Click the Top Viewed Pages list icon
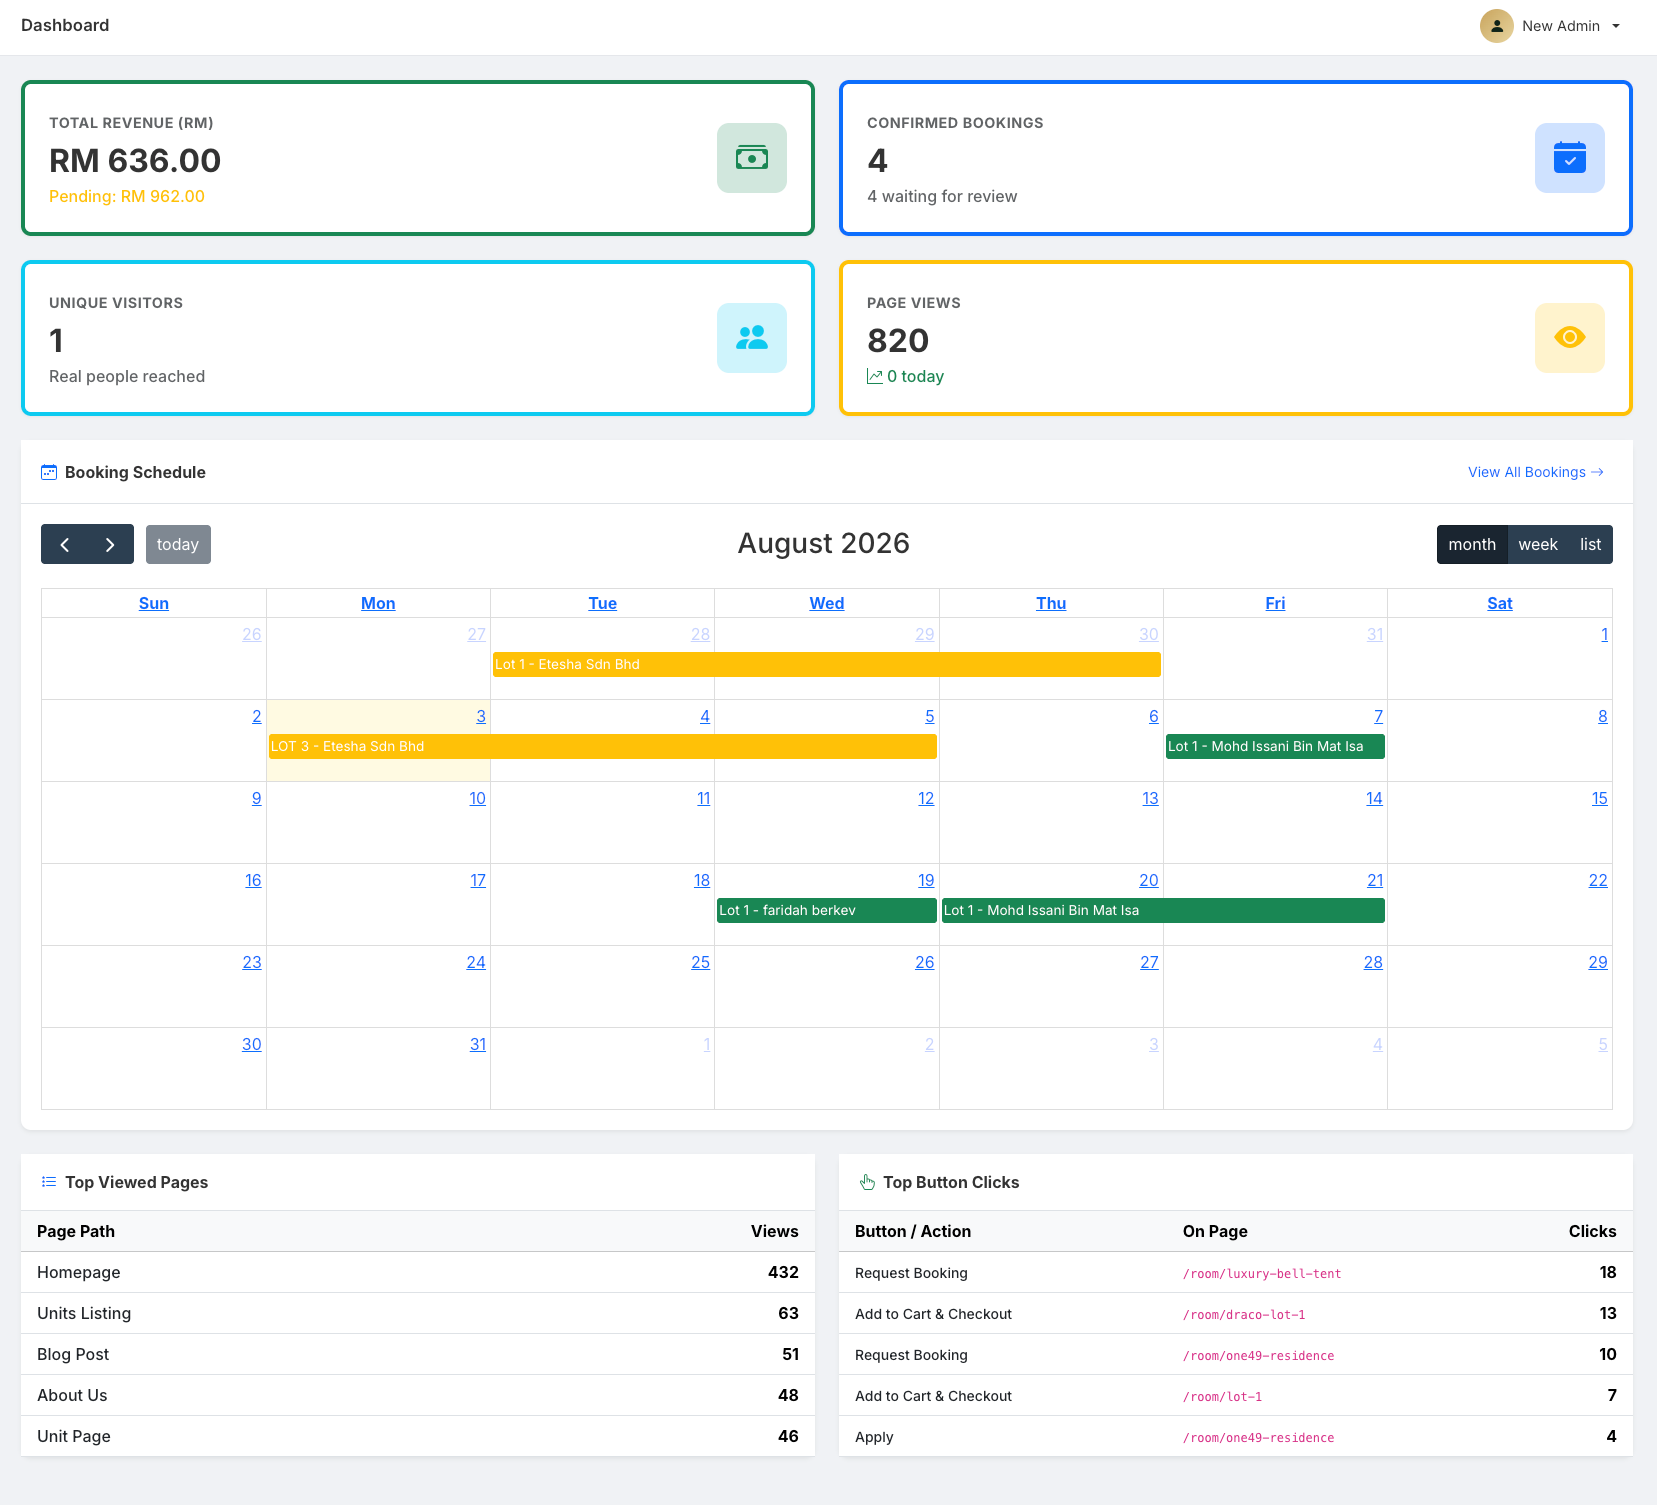 [x=49, y=1182]
